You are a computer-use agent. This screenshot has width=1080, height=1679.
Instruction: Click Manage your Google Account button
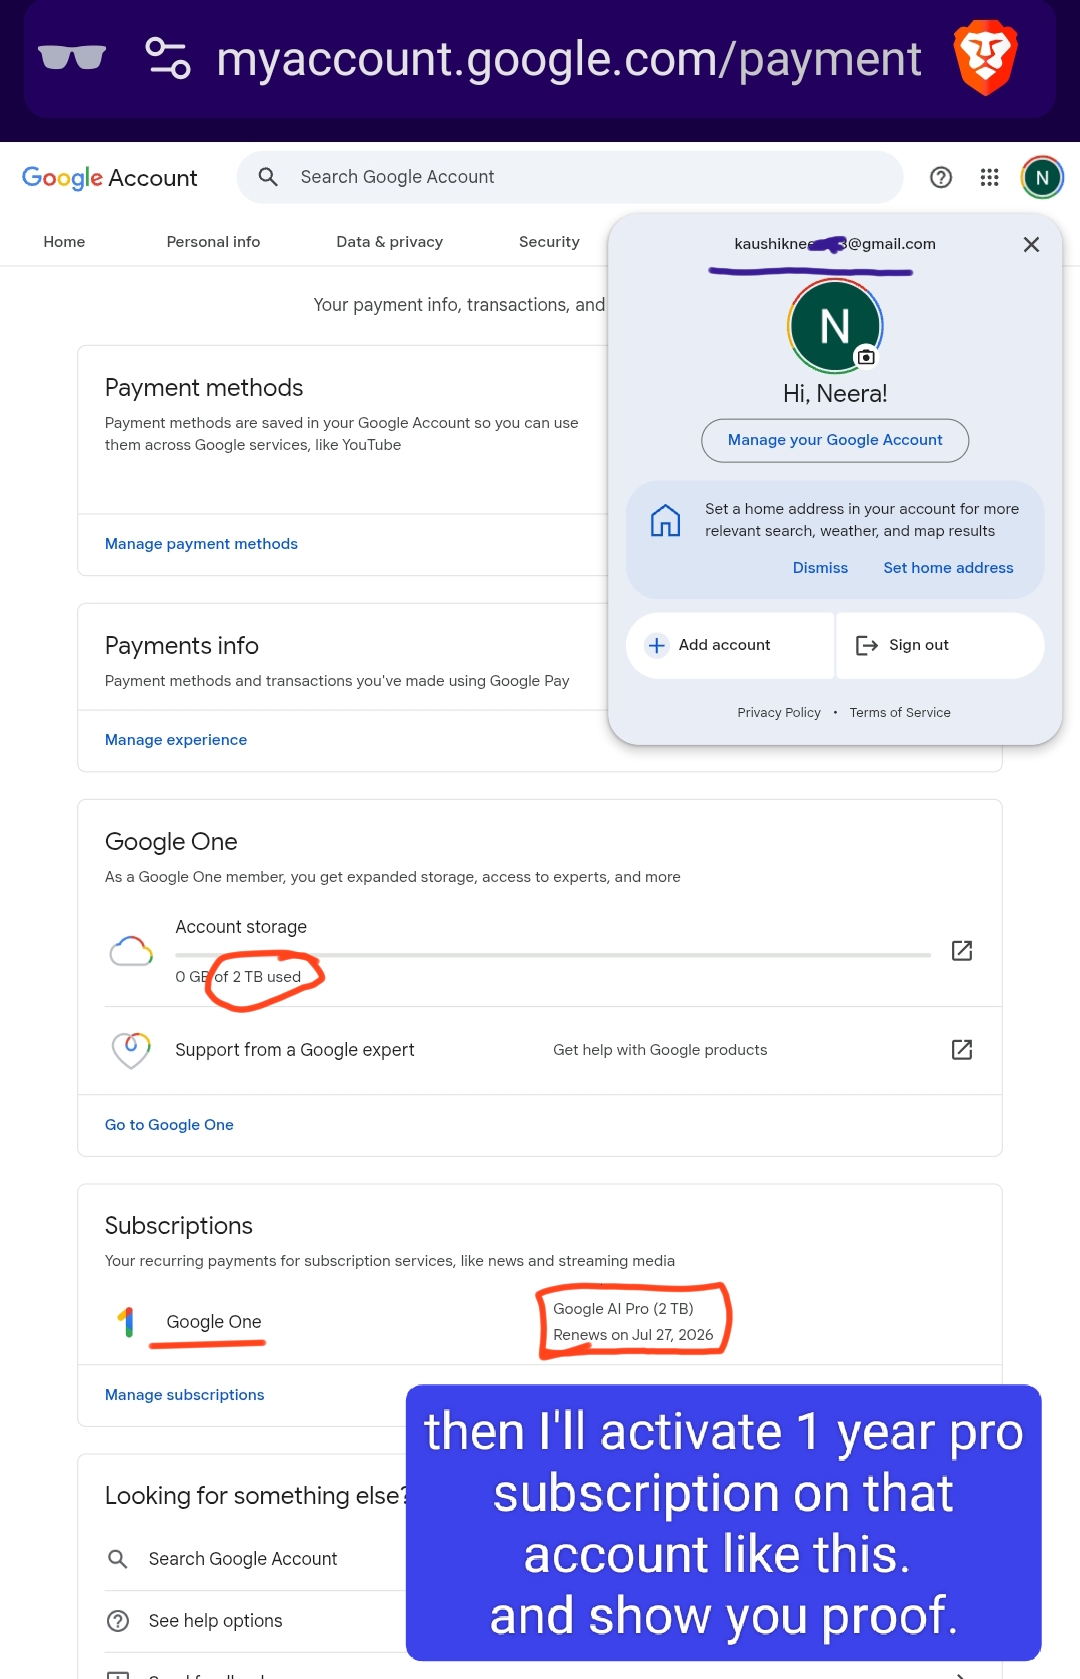(835, 440)
